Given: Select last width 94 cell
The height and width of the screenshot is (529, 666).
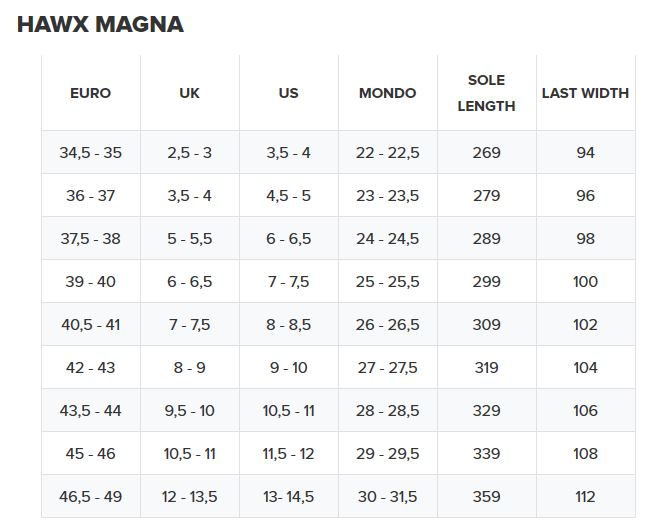Looking at the screenshot, I should tap(585, 153).
